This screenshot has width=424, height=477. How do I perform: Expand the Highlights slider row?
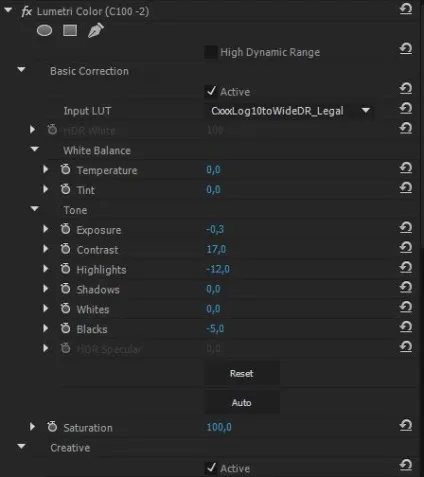tap(45, 269)
